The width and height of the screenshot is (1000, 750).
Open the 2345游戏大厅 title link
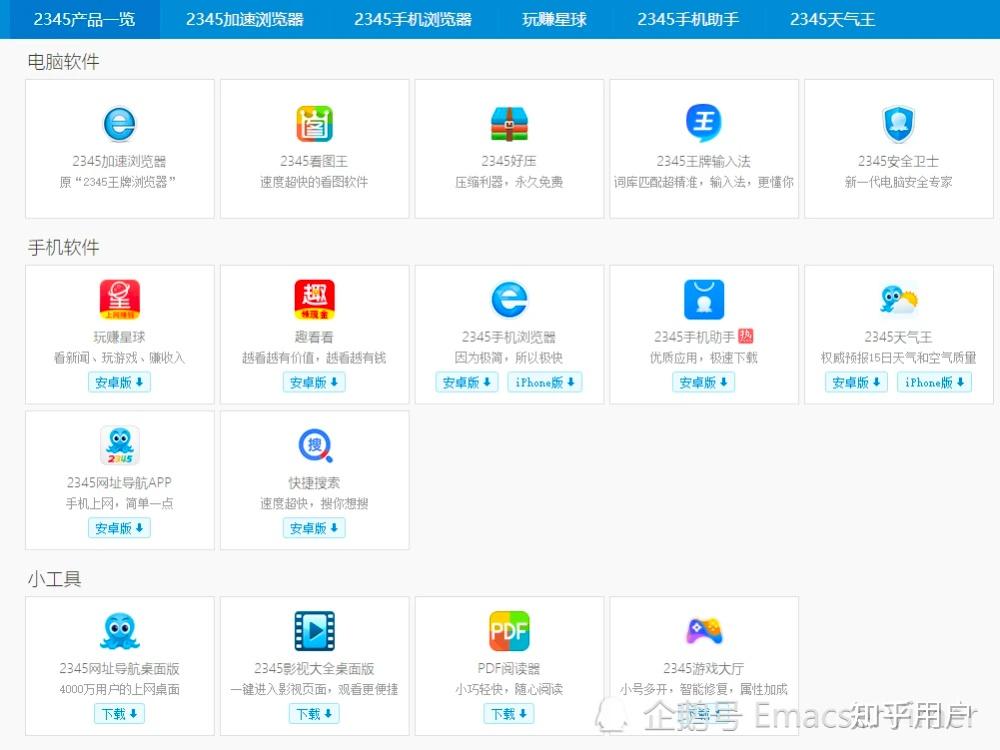tap(703, 668)
